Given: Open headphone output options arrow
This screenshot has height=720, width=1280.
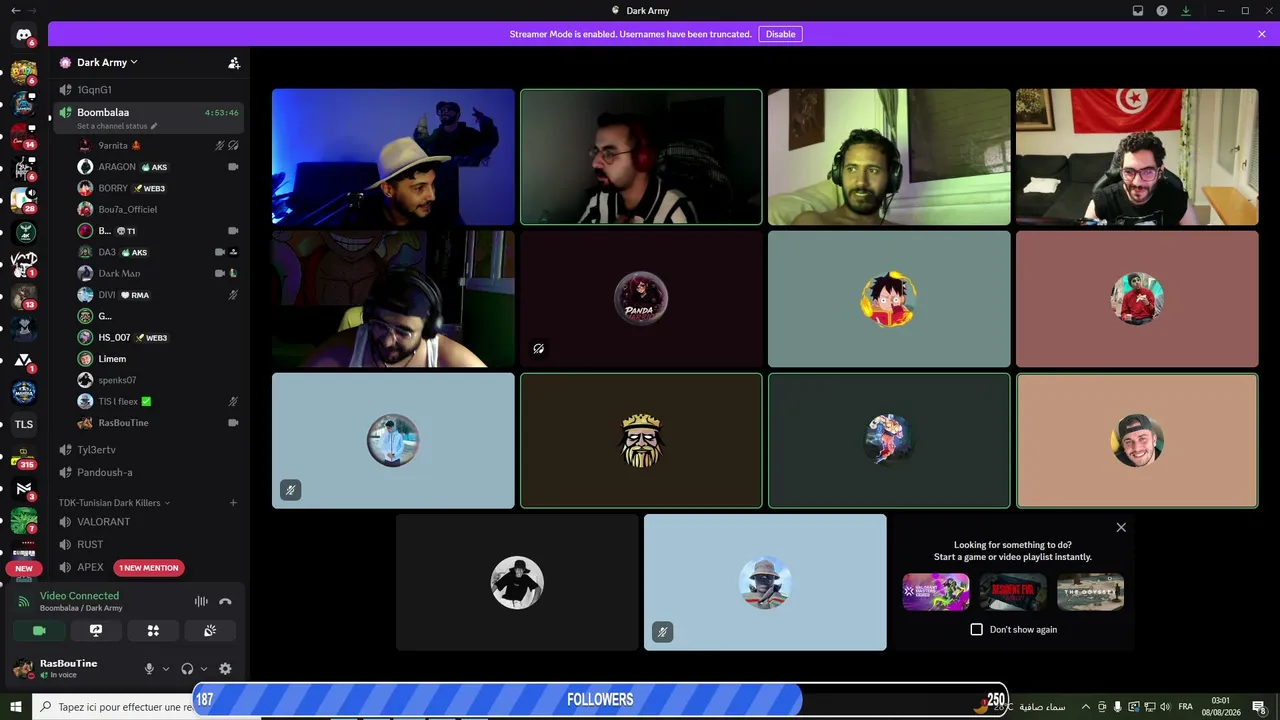Looking at the screenshot, I should point(204,669).
